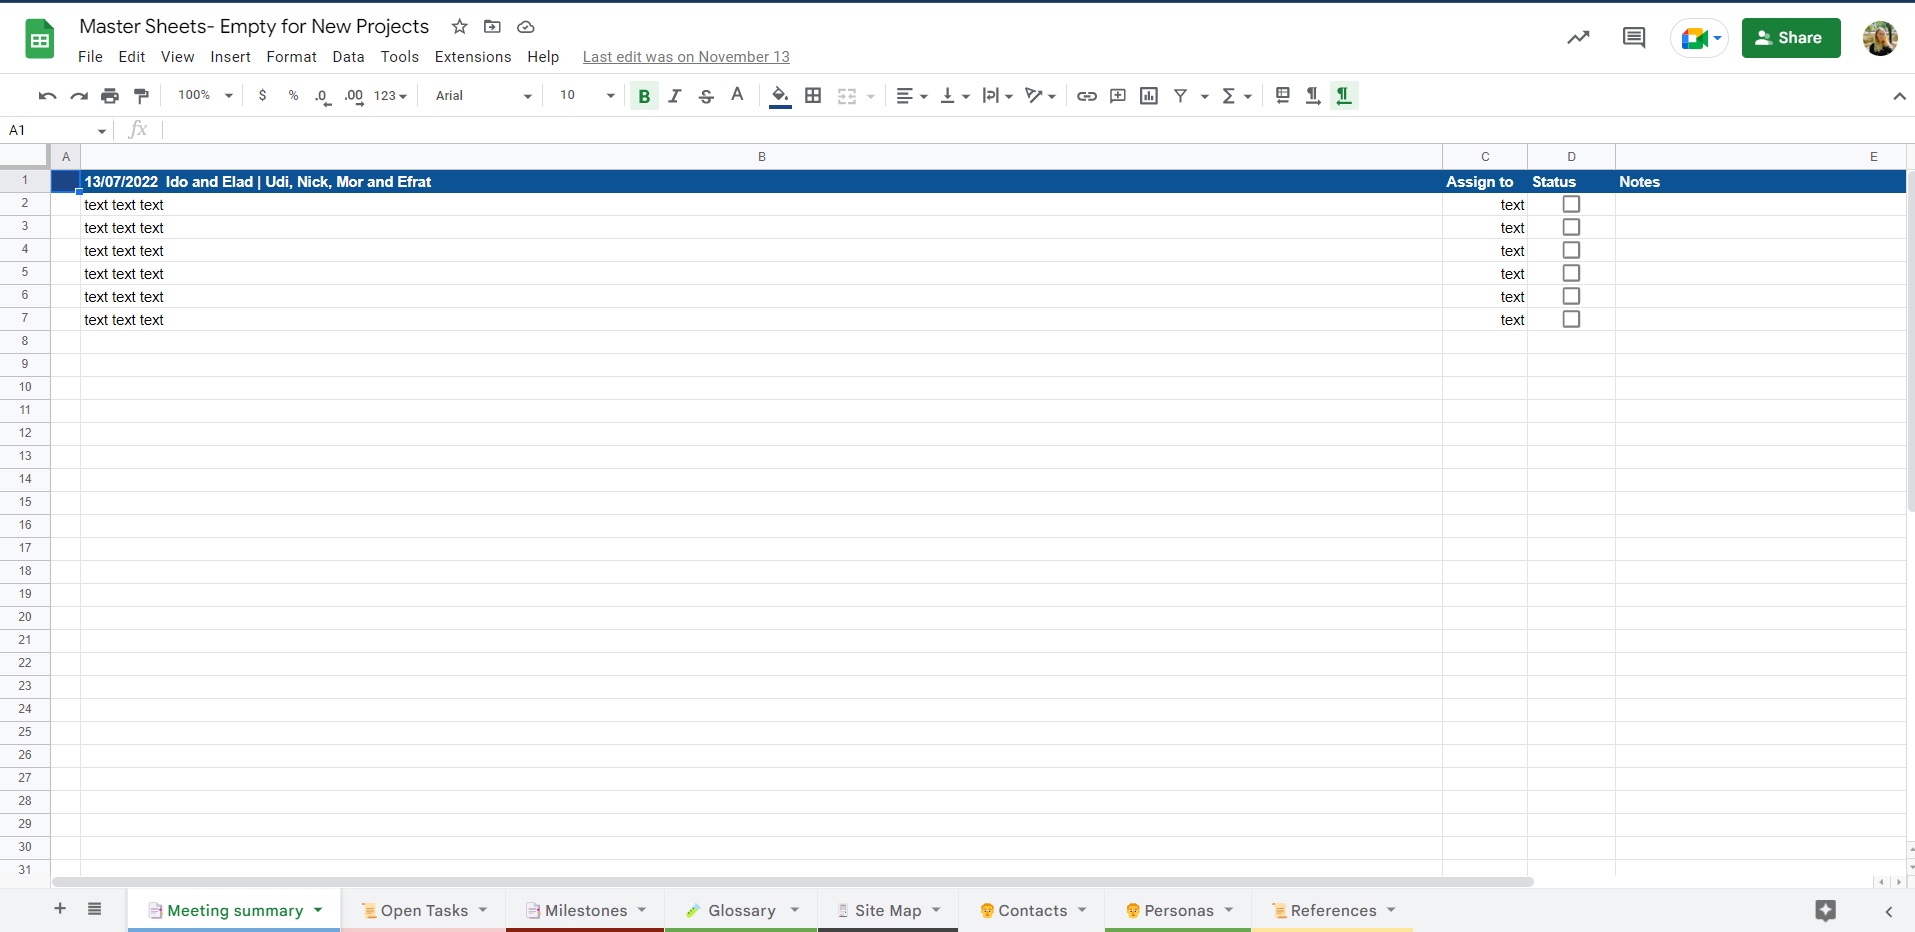Click the Insert comment icon
Screen dimensions: 1915x932
pos(1118,96)
